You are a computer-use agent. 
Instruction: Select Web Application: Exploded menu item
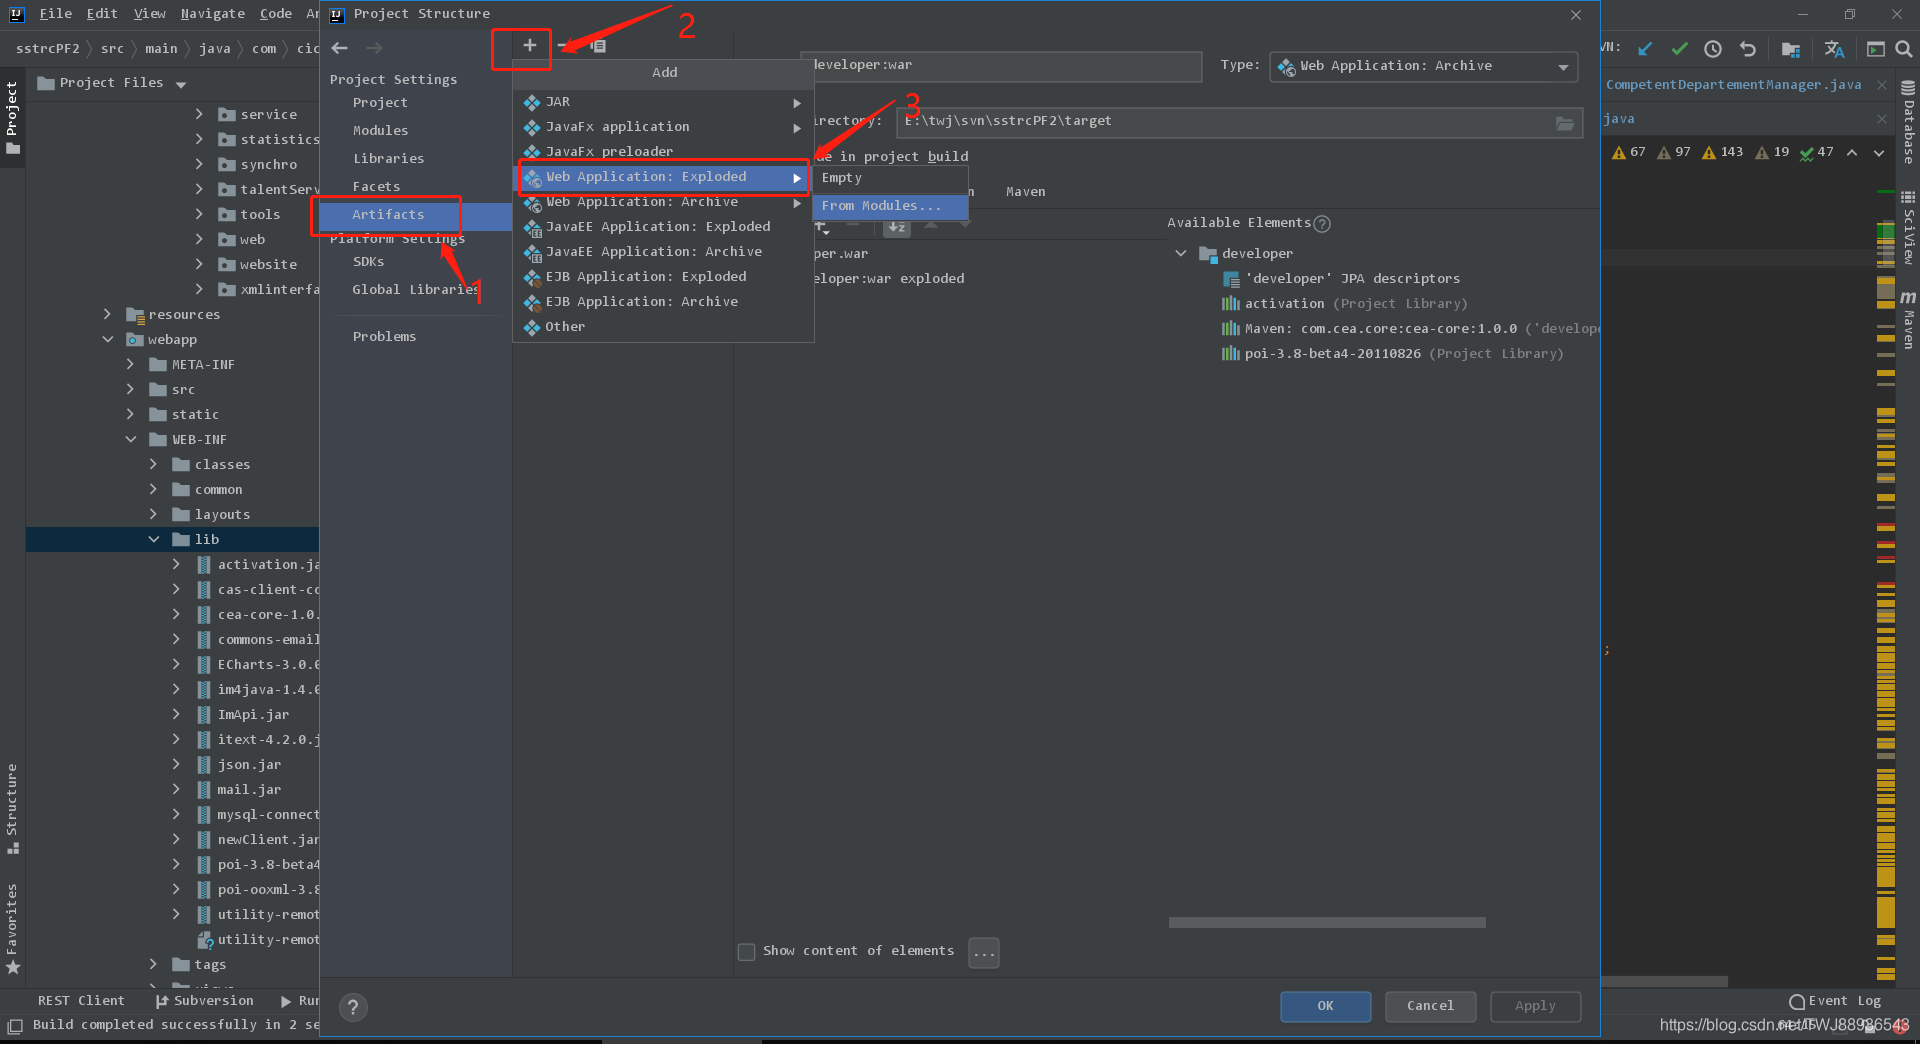[x=663, y=177]
